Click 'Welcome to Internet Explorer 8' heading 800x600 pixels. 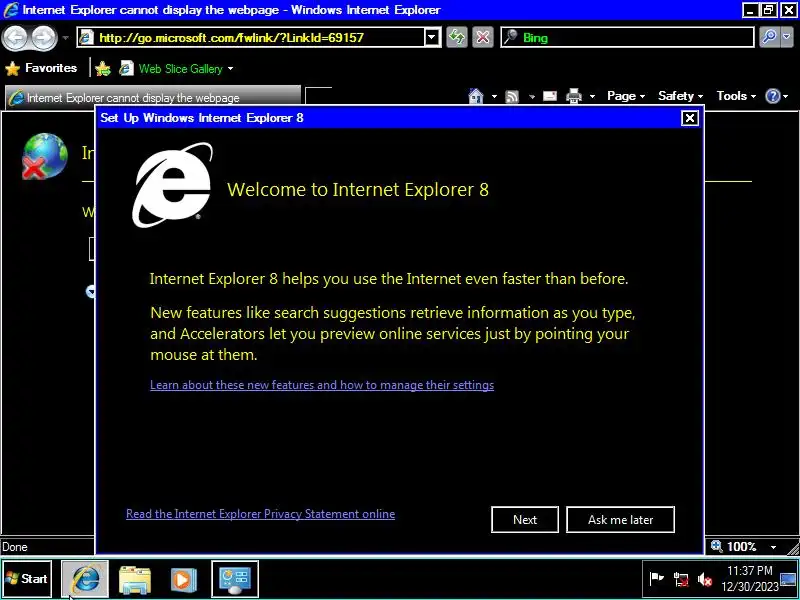[358, 190]
